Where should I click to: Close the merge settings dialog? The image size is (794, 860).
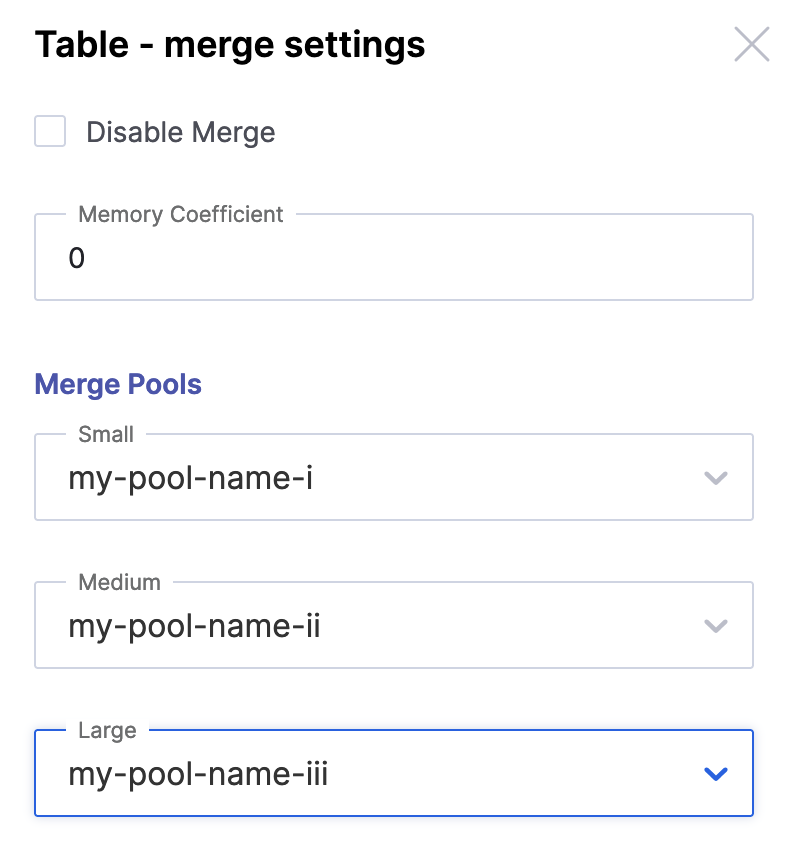tap(751, 45)
